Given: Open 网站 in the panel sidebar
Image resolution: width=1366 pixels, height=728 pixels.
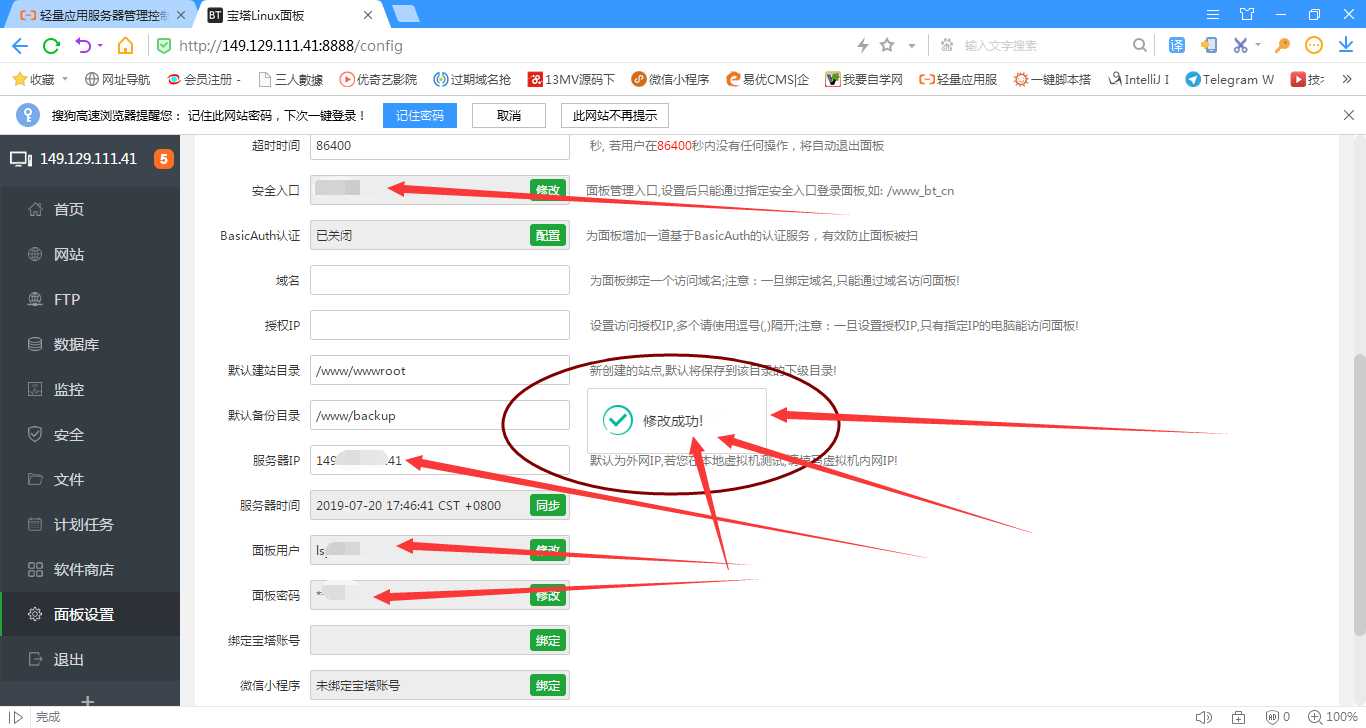Looking at the screenshot, I should 90,254.
